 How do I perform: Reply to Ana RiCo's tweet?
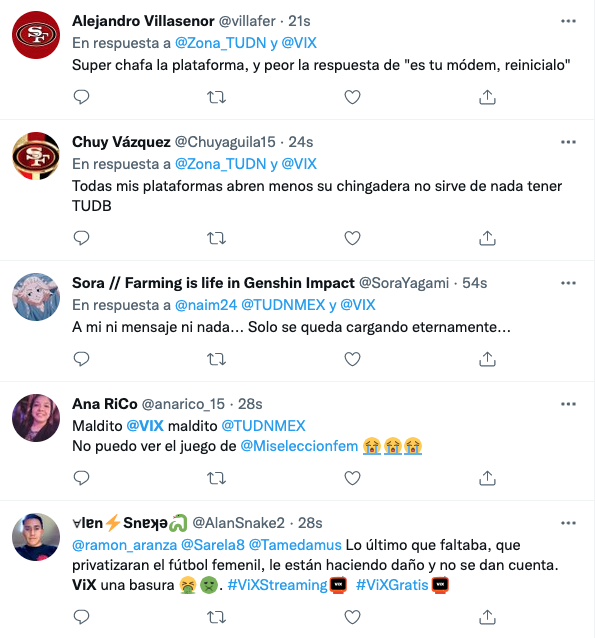click(81, 478)
